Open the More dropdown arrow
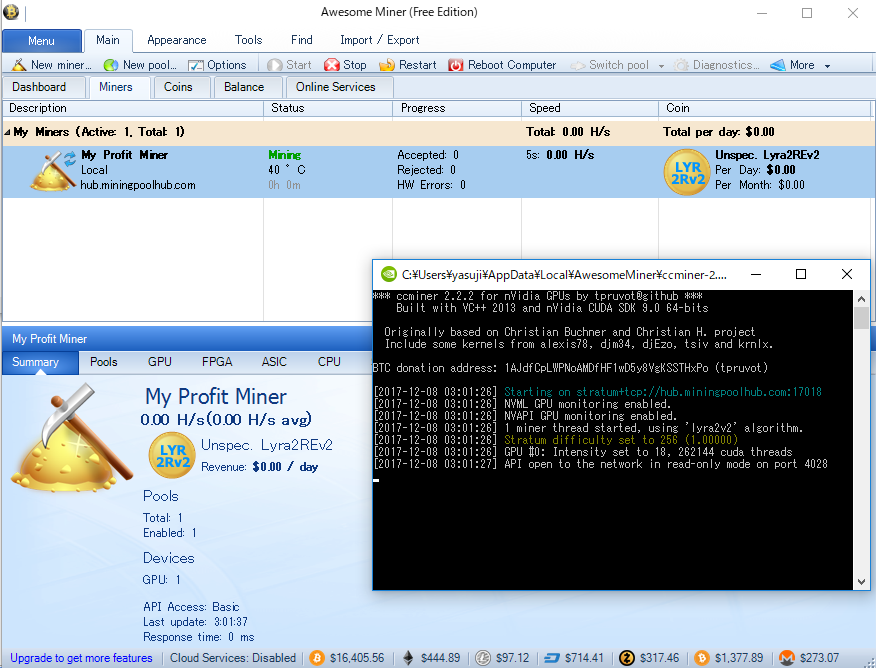876x668 pixels. [827, 66]
